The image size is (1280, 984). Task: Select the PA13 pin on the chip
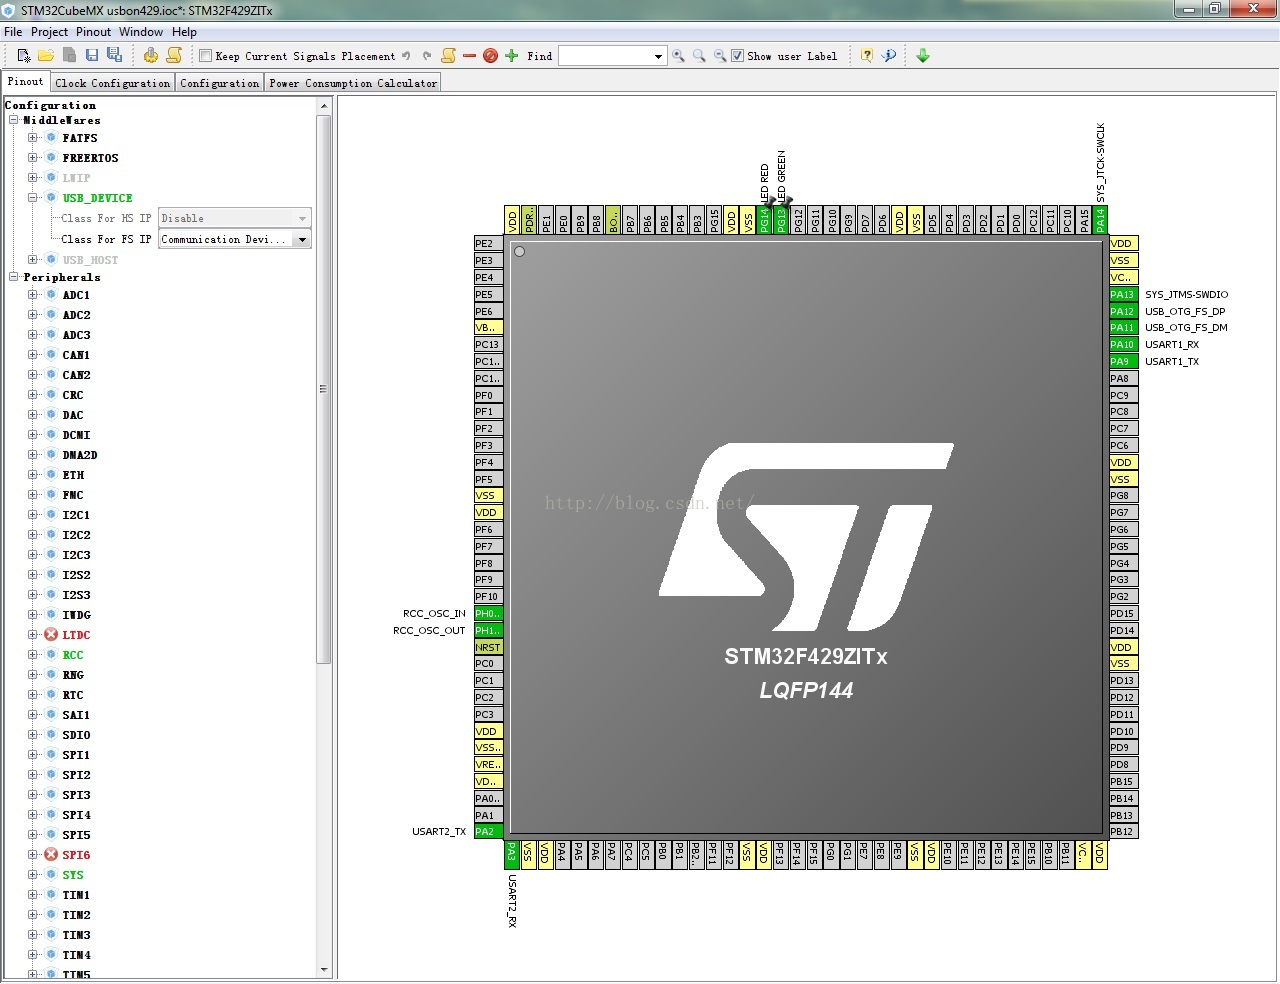pos(1123,294)
